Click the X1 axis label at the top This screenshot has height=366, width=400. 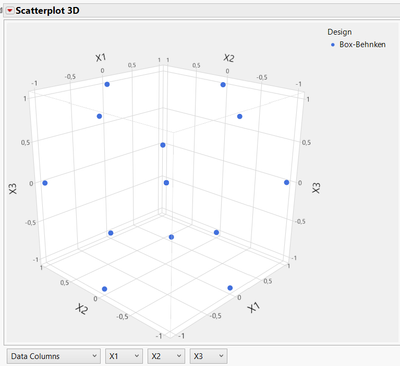101,58
